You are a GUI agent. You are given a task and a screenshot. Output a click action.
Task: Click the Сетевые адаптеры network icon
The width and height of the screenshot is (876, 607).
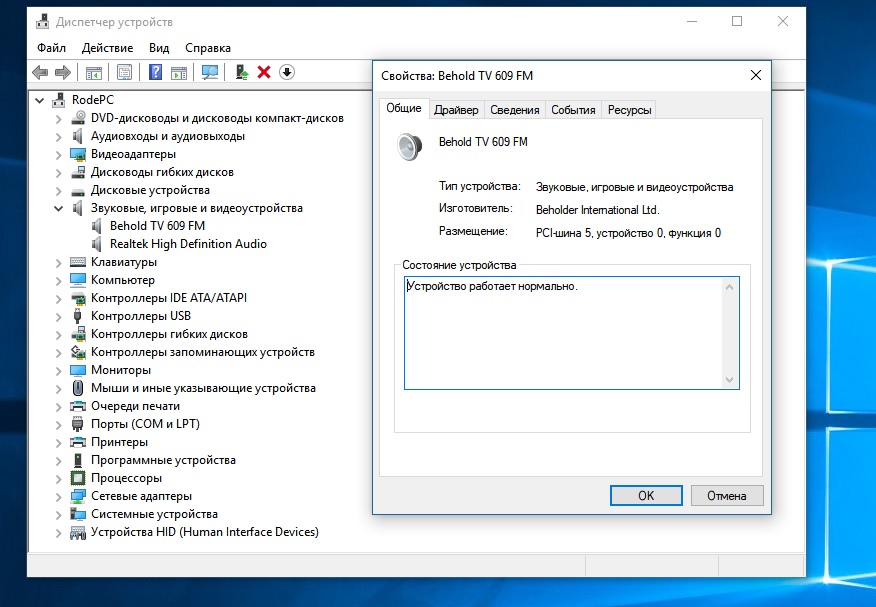coord(78,496)
